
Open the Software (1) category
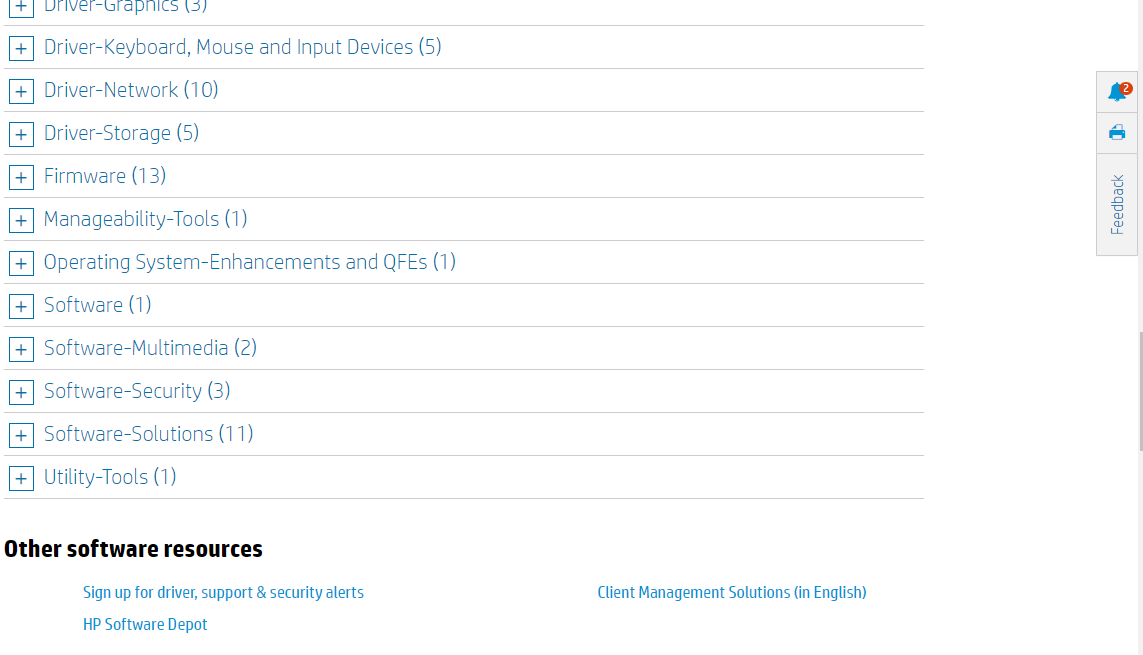tap(97, 305)
